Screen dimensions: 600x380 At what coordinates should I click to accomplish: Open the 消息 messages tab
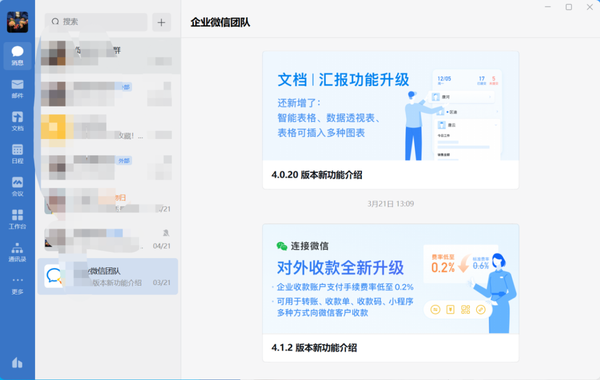pos(17,56)
